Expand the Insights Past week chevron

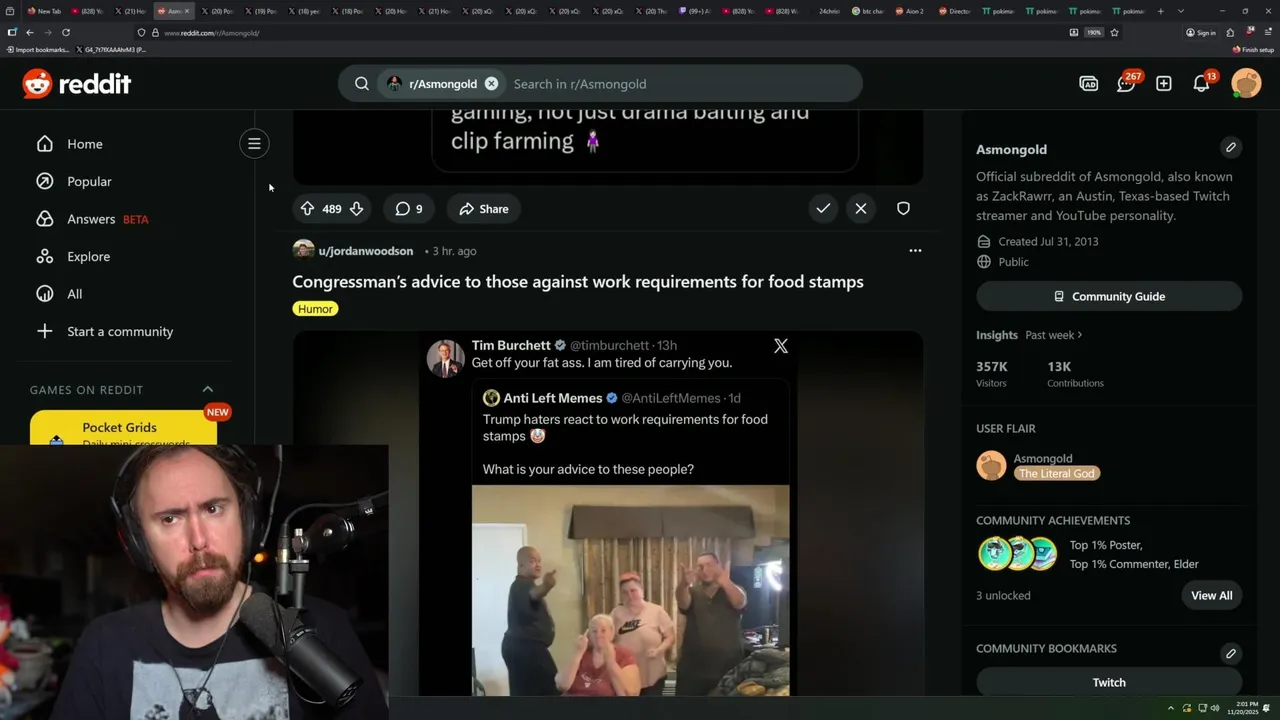click(1080, 335)
